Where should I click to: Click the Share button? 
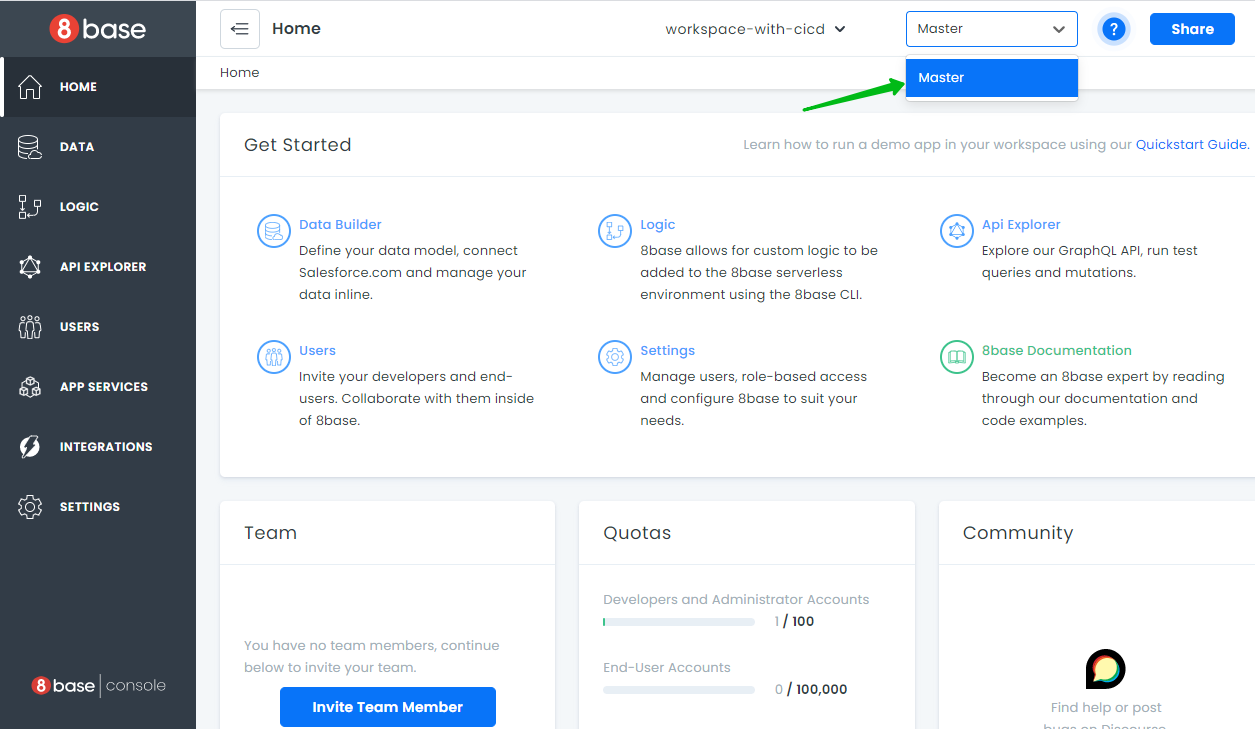click(x=1192, y=29)
